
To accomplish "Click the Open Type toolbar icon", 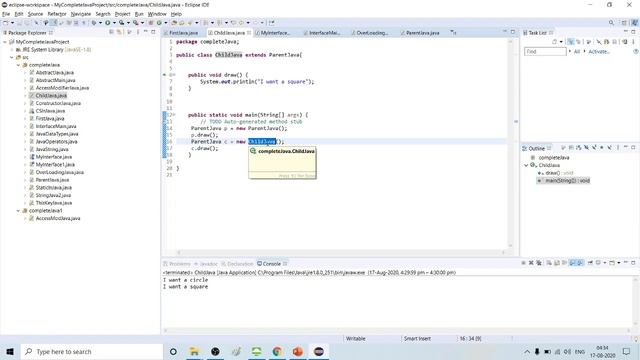I will [174, 23].
